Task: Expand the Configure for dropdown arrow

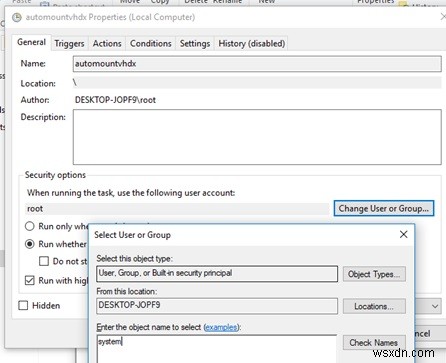Action: (435, 306)
